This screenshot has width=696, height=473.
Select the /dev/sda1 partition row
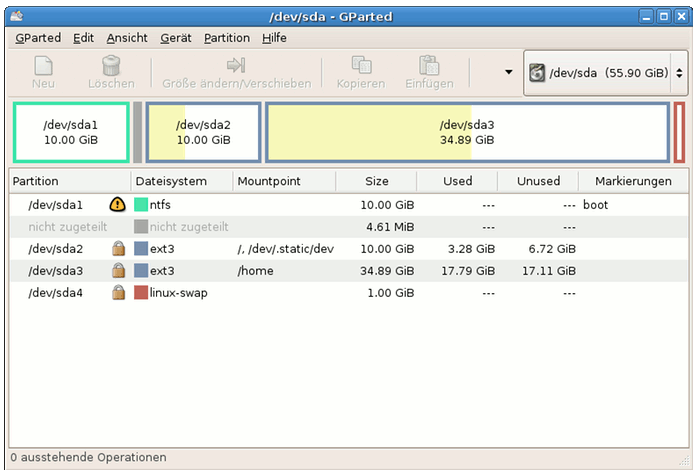tap(349, 205)
